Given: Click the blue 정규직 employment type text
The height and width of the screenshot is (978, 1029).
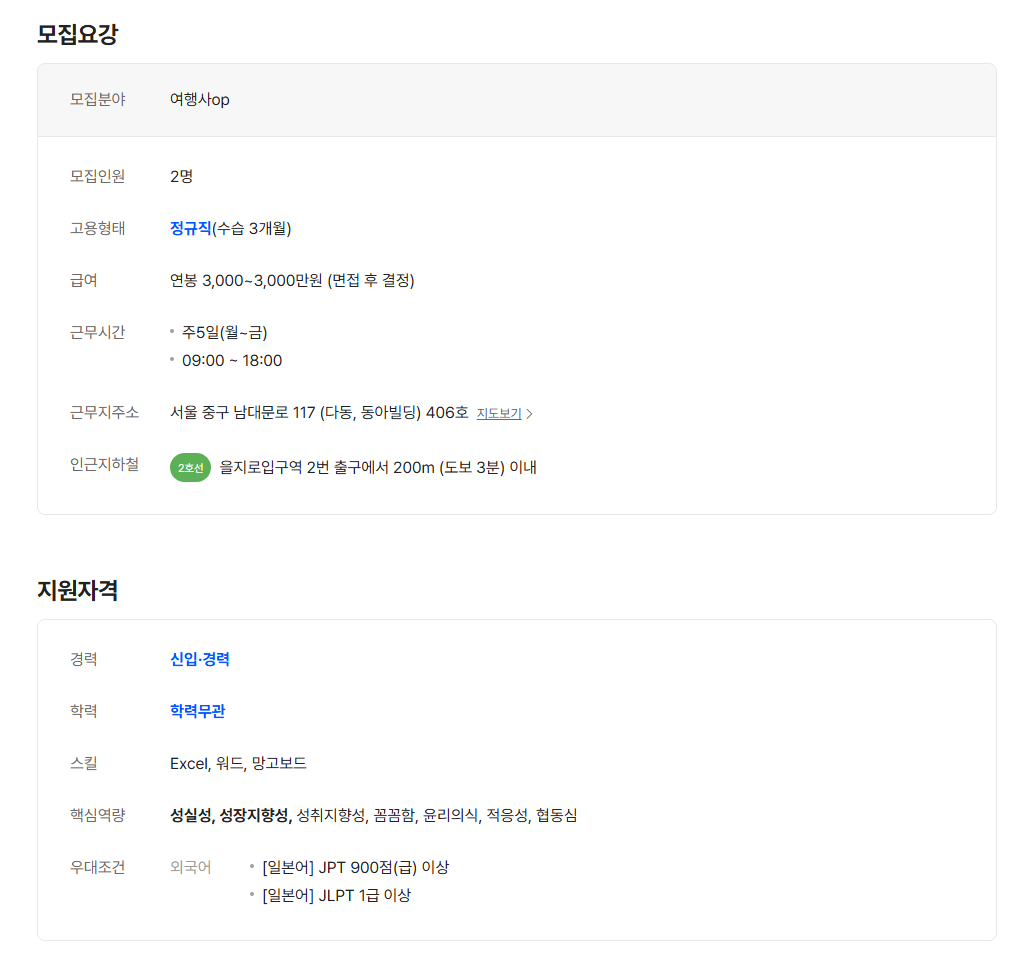Looking at the screenshot, I should (x=191, y=228).
